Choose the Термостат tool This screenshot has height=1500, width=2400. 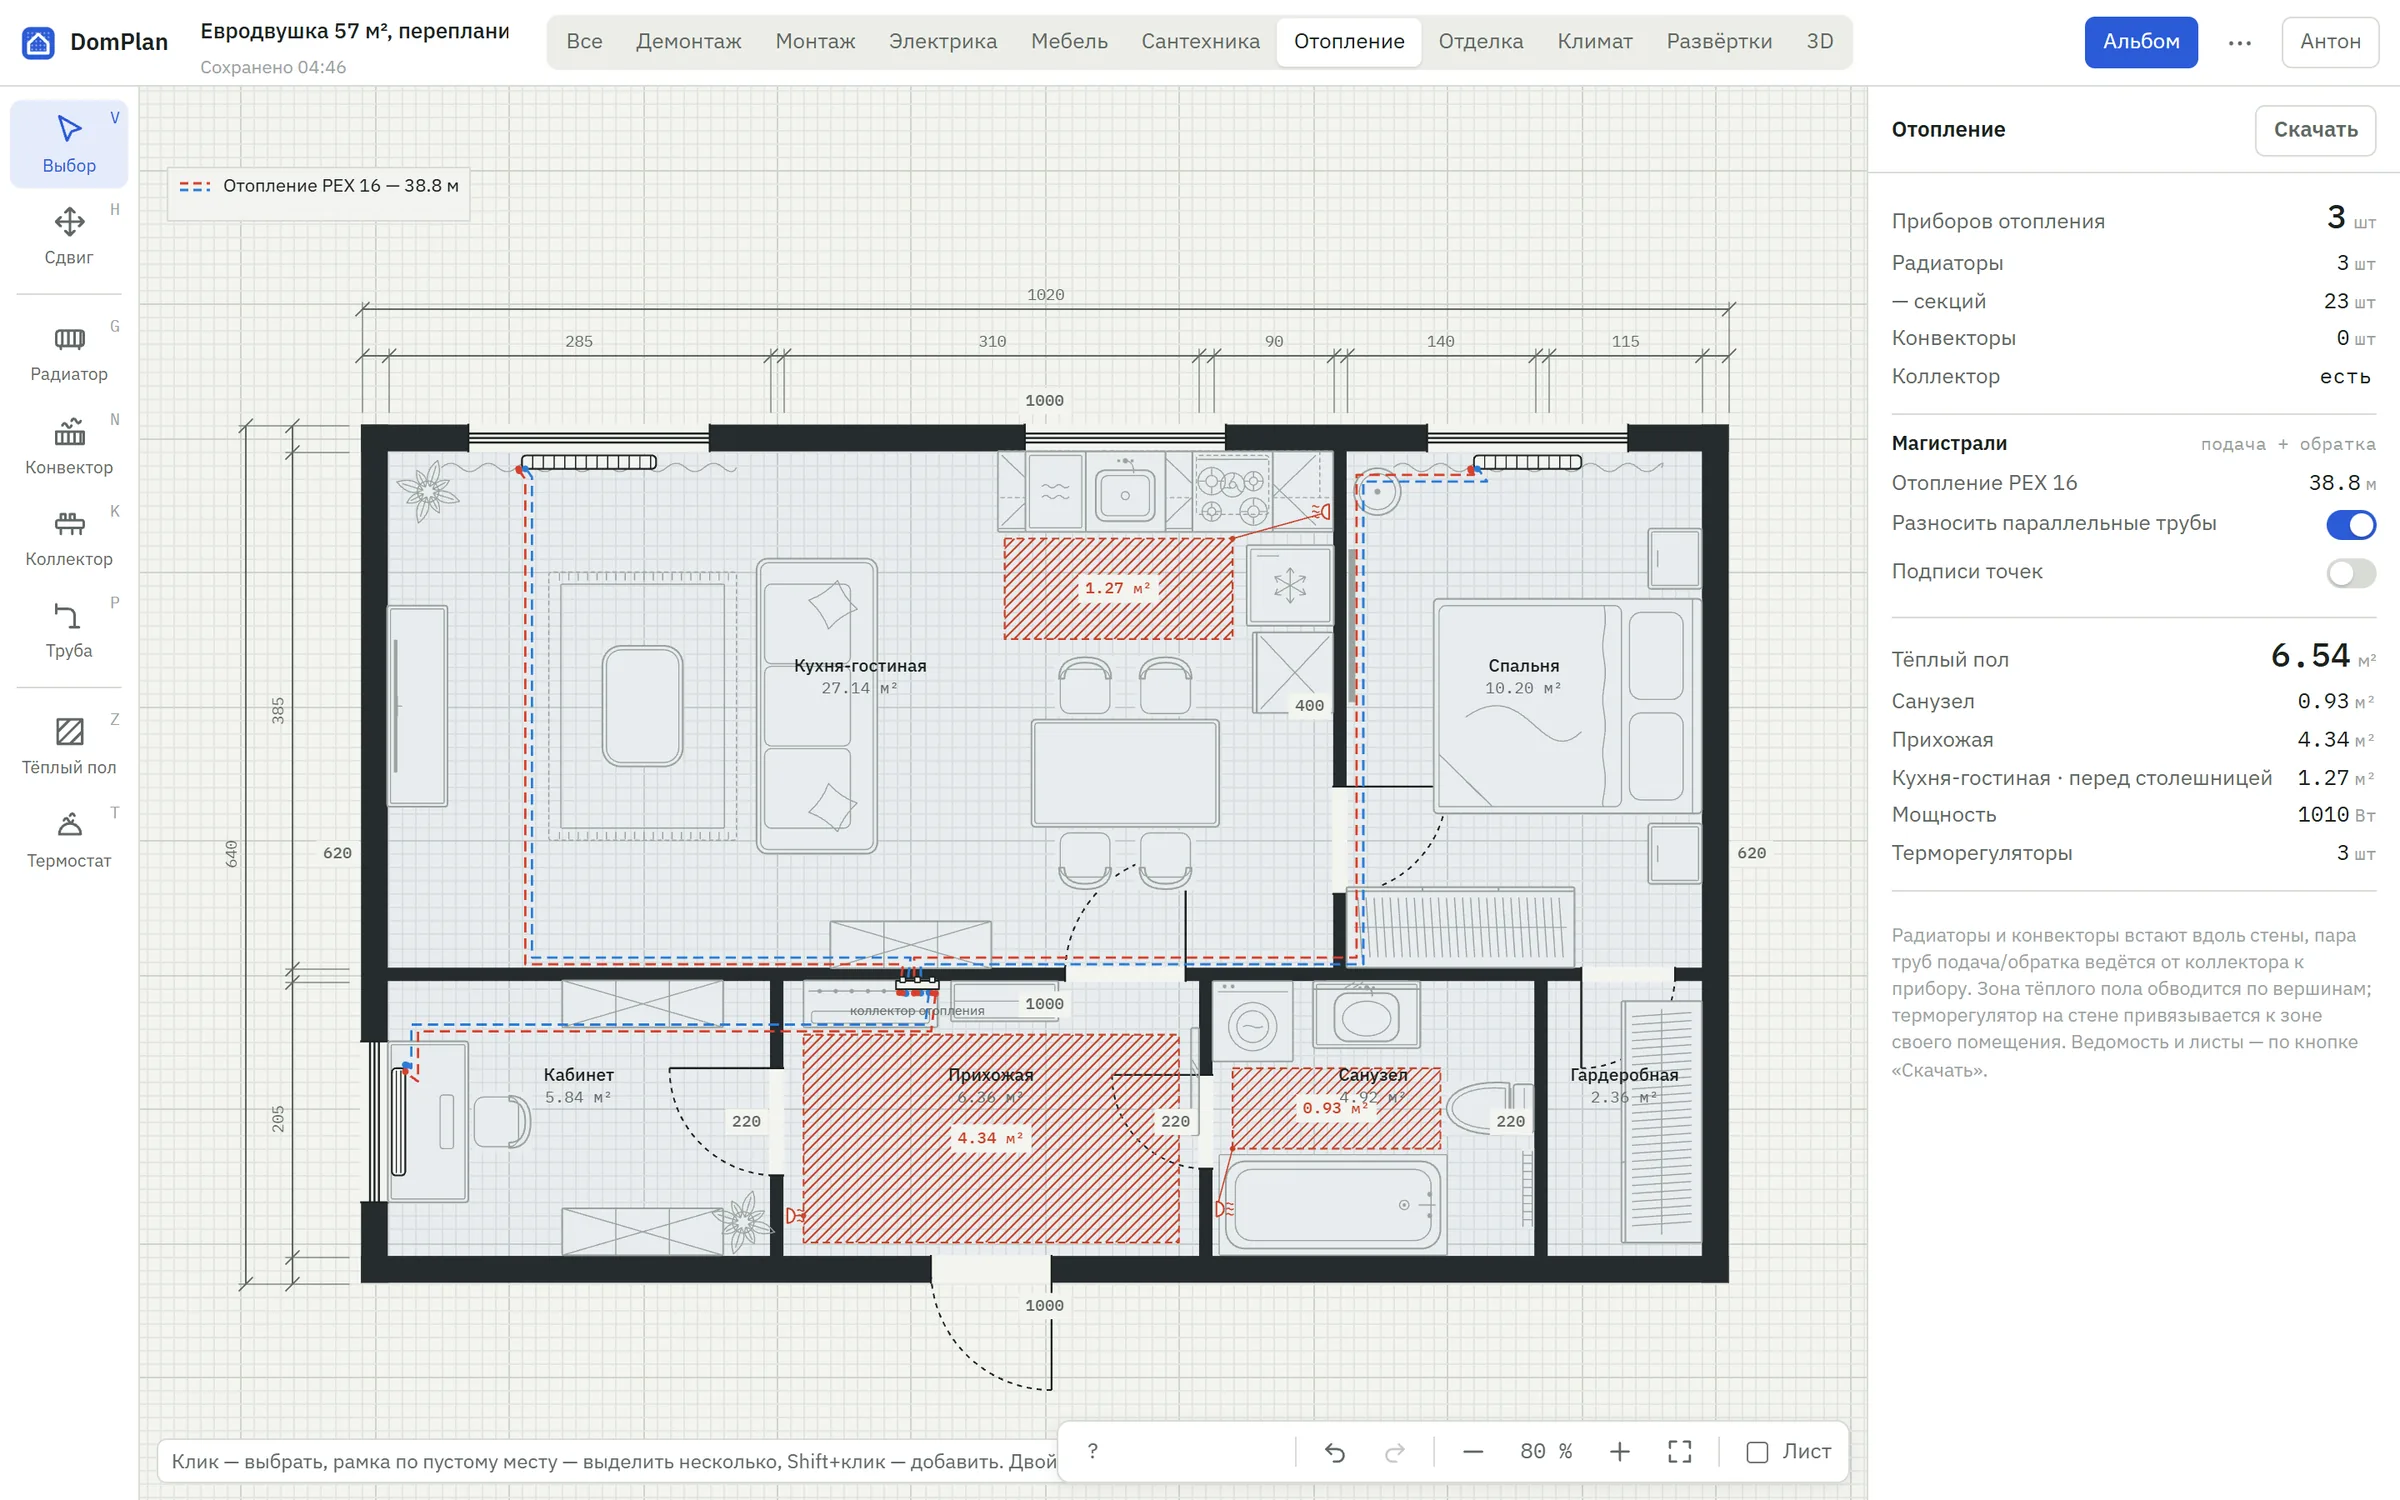pos(69,839)
